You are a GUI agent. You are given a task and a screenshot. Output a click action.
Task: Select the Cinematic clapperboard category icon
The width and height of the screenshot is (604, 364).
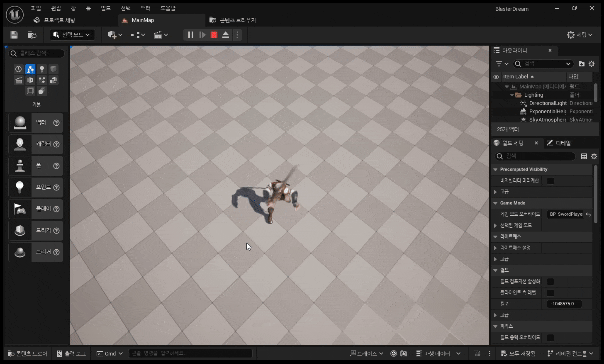click(x=18, y=80)
